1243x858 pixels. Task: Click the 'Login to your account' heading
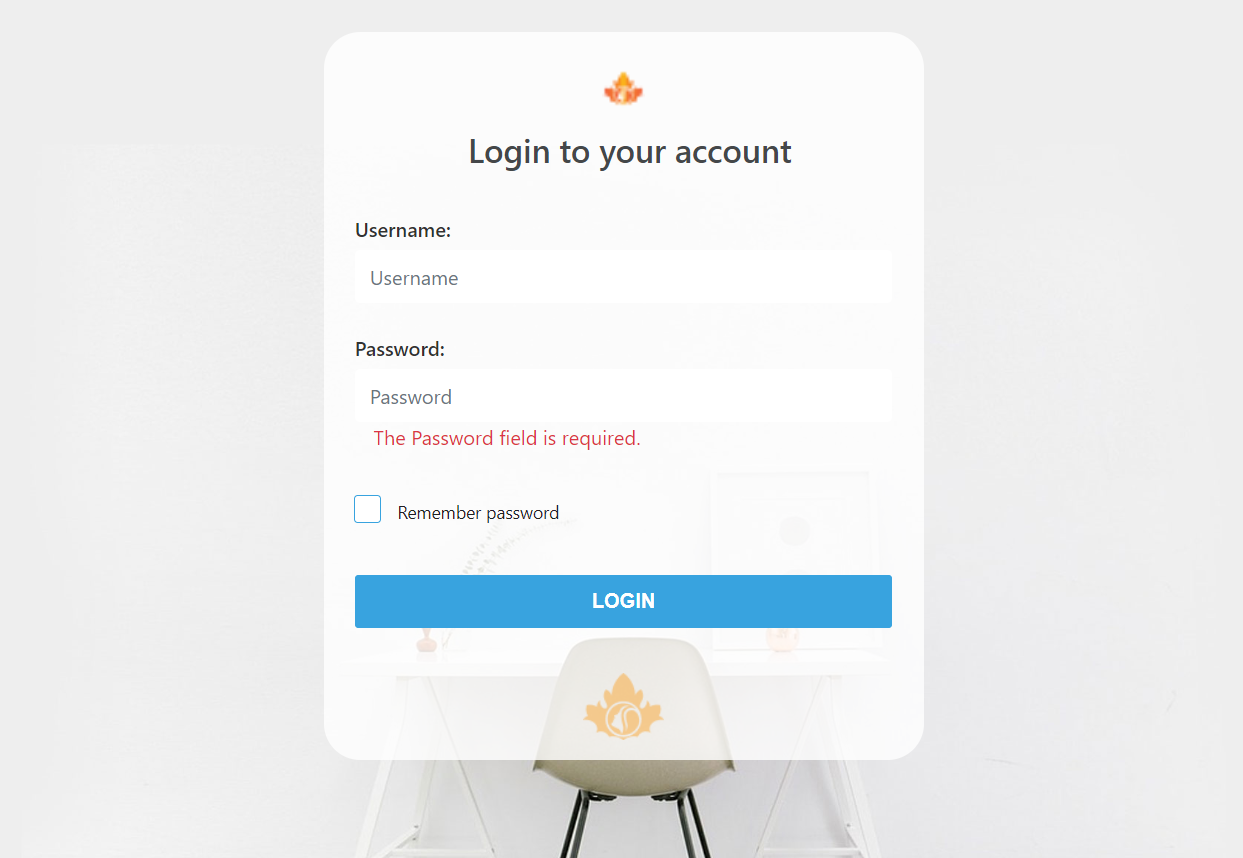pos(630,152)
